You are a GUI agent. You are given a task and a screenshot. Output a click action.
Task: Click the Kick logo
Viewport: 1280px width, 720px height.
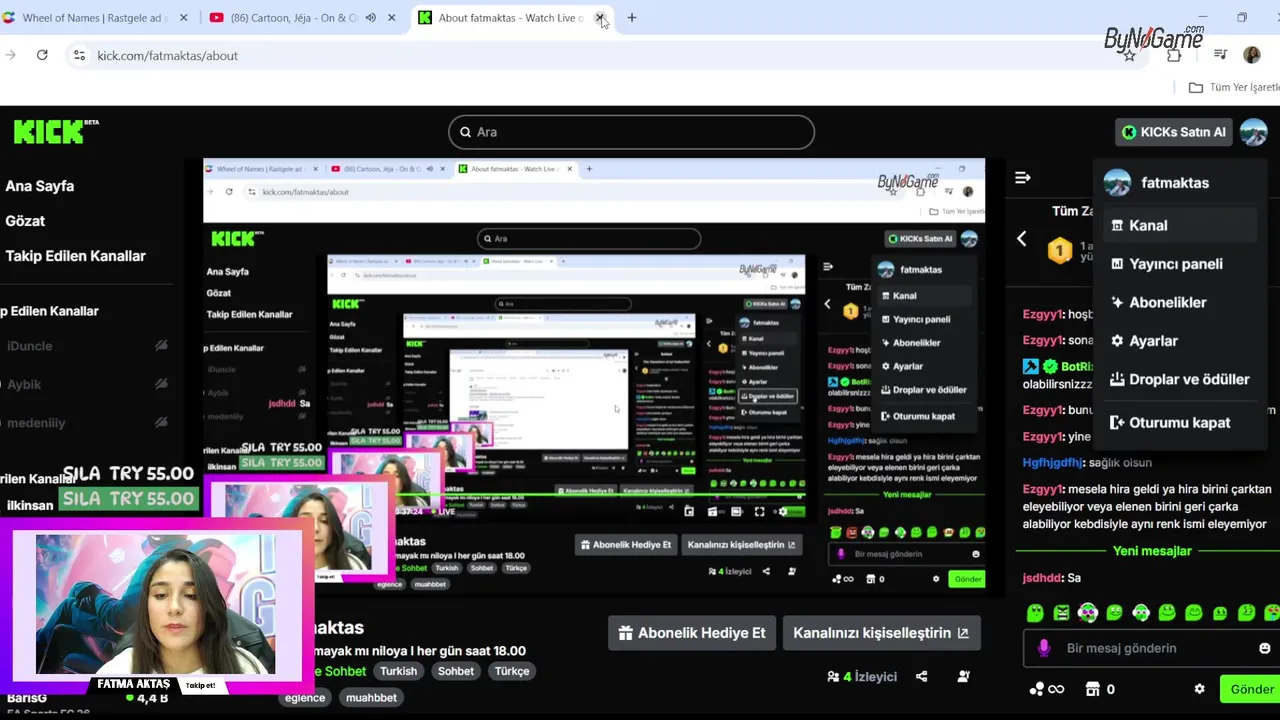click(x=56, y=131)
